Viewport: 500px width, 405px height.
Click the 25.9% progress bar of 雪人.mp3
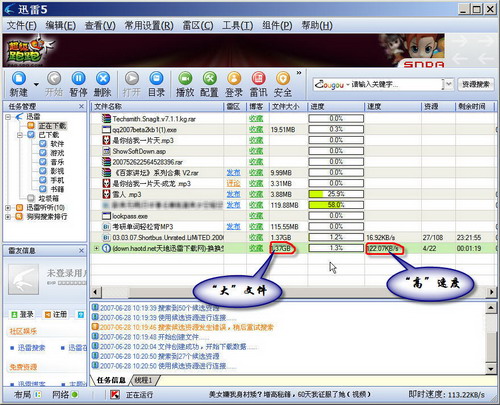pyautogui.click(x=336, y=194)
